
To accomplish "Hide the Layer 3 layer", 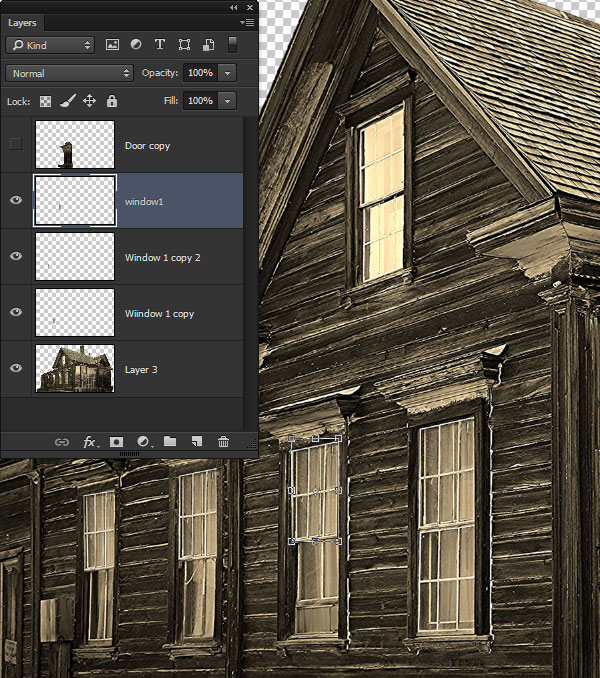I will [x=15, y=369].
